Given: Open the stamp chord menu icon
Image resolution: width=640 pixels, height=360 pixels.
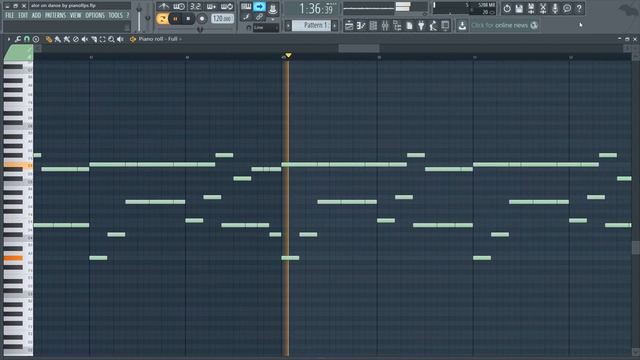Looking at the screenshot, I should (36, 39).
